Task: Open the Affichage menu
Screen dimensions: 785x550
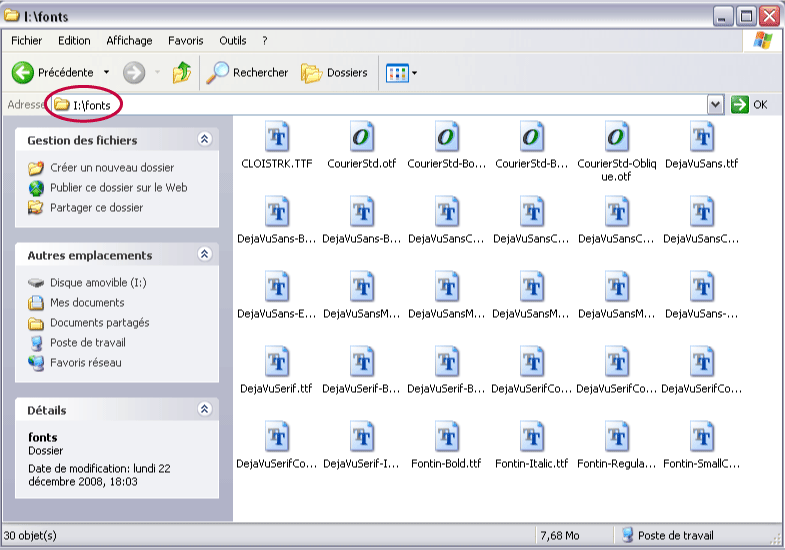Action: click(129, 41)
